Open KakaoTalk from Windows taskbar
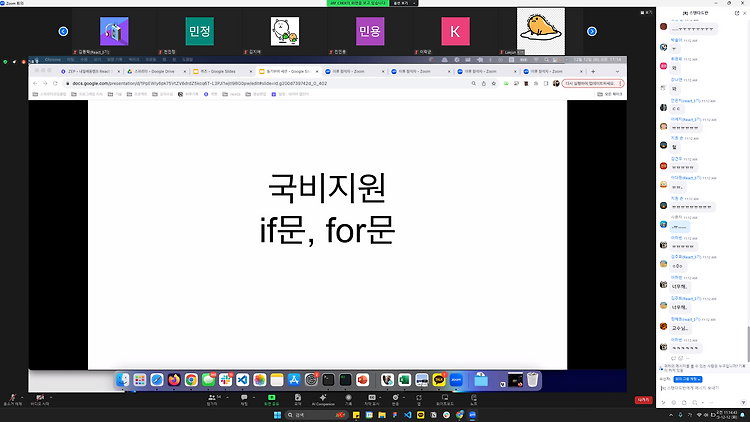 point(420,415)
